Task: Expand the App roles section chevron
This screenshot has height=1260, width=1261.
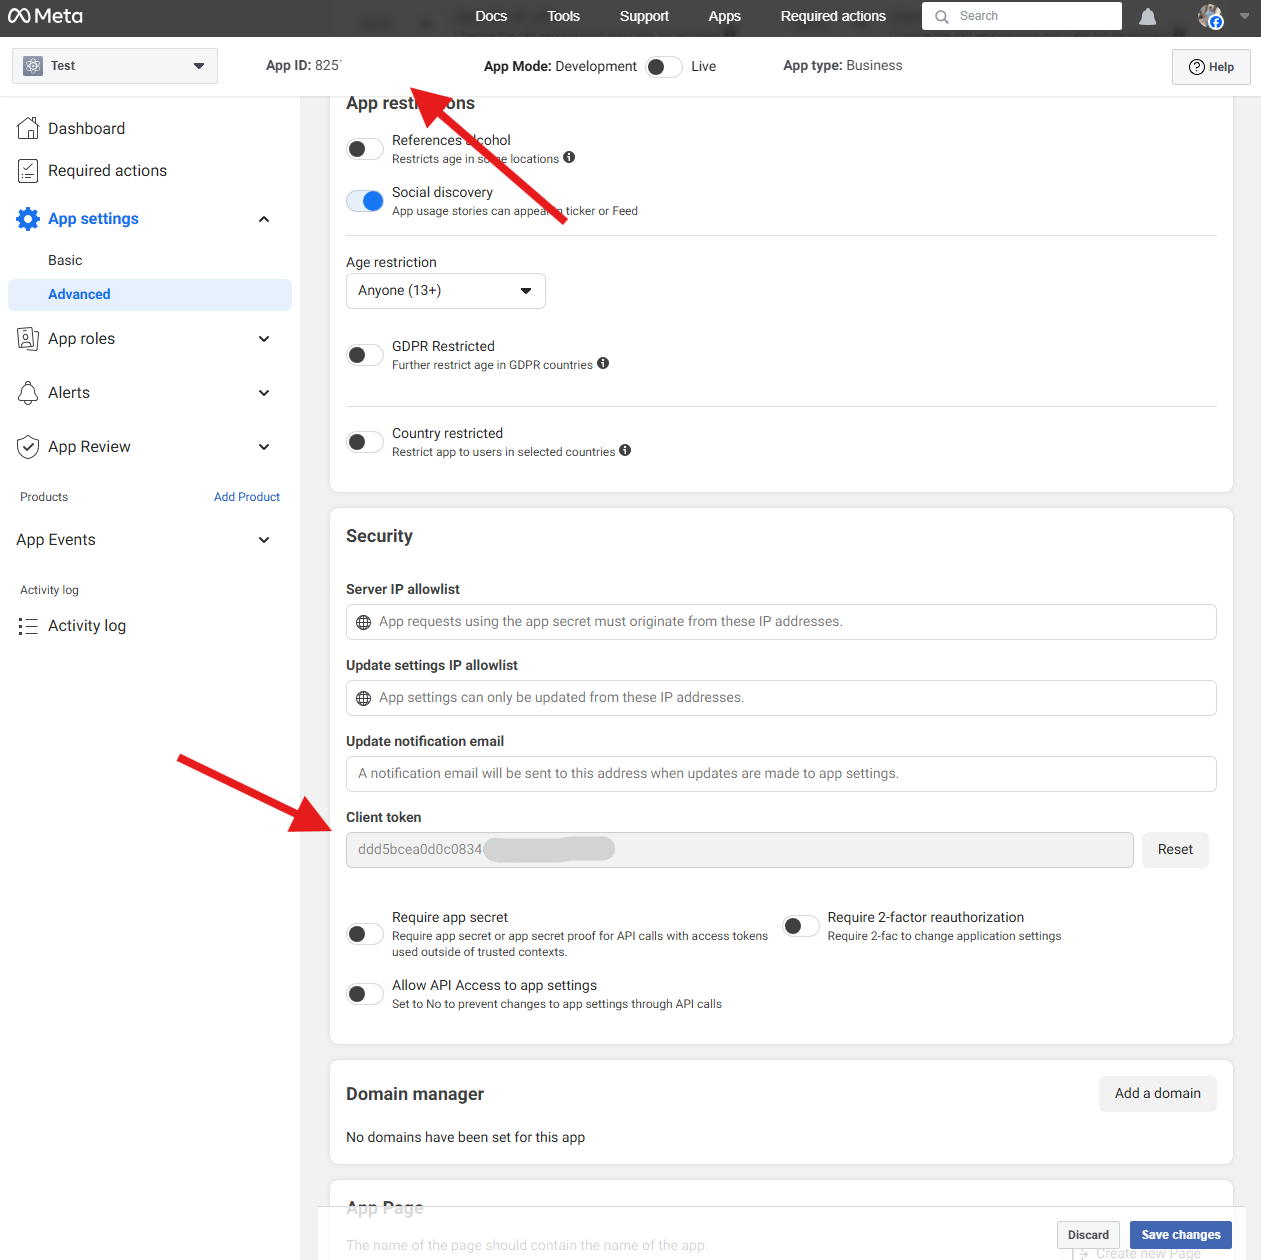Action: [x=264, y=339]
